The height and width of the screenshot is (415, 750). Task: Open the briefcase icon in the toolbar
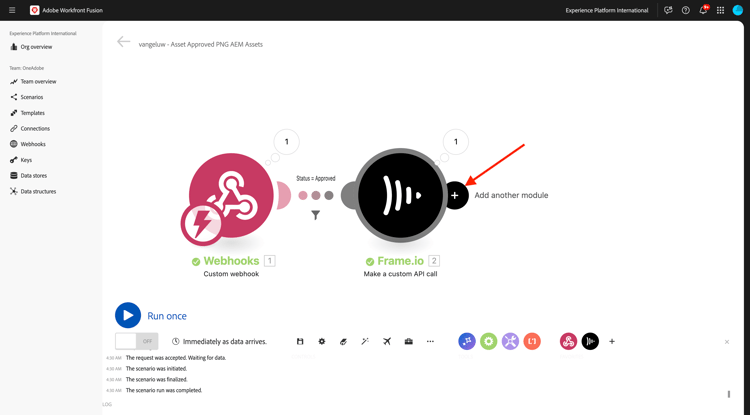pyautogui.click(x=408, y=341)
